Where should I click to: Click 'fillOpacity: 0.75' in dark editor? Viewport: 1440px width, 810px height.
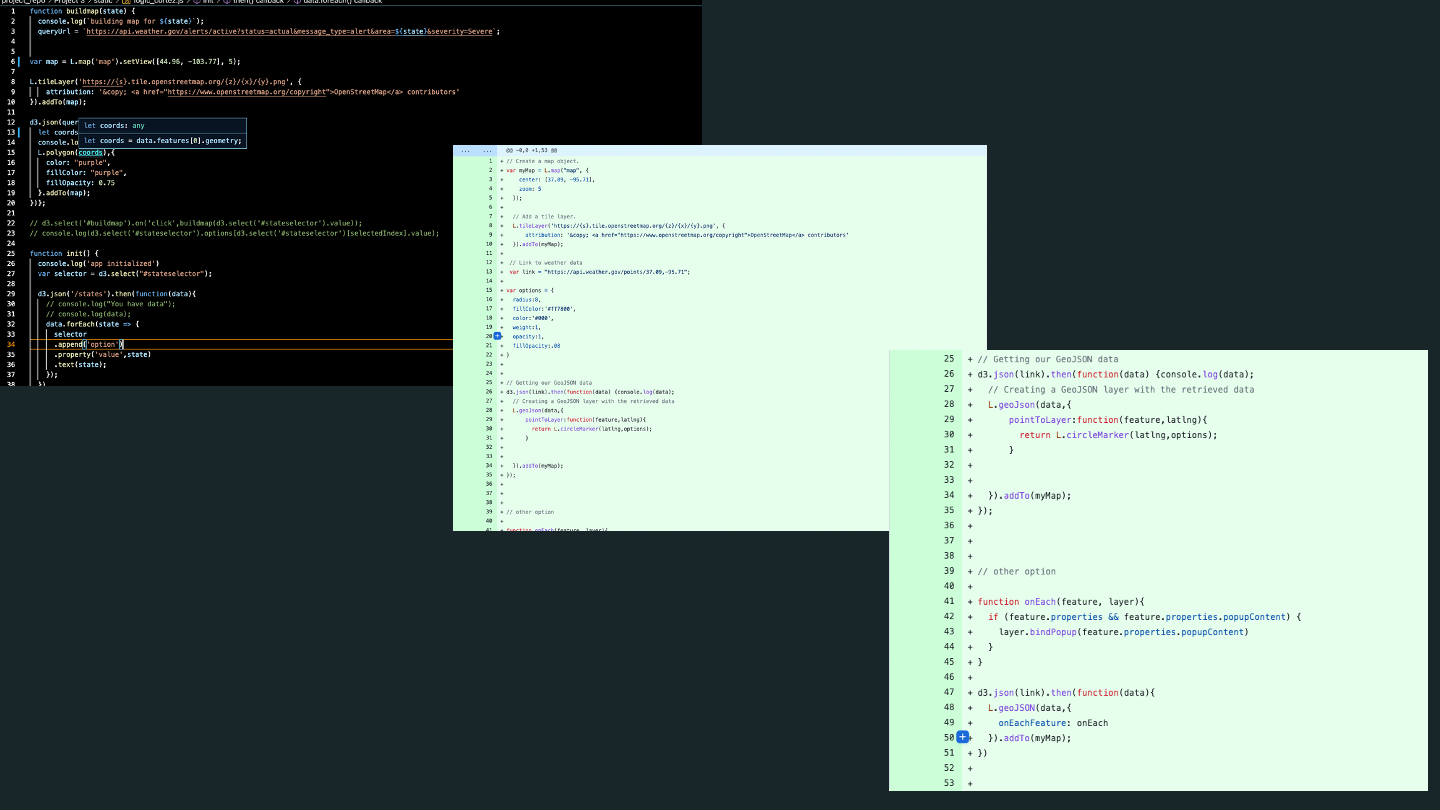[x=80, y=182]
